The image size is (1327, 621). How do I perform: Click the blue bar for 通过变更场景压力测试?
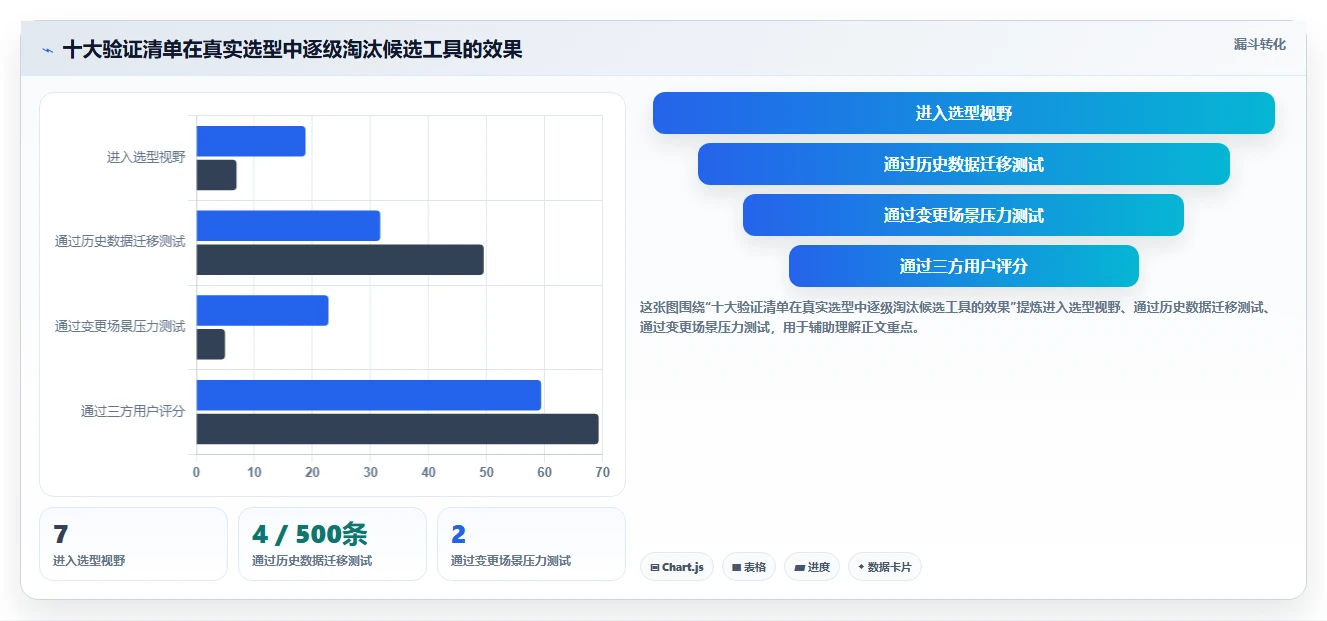(262, 311)
